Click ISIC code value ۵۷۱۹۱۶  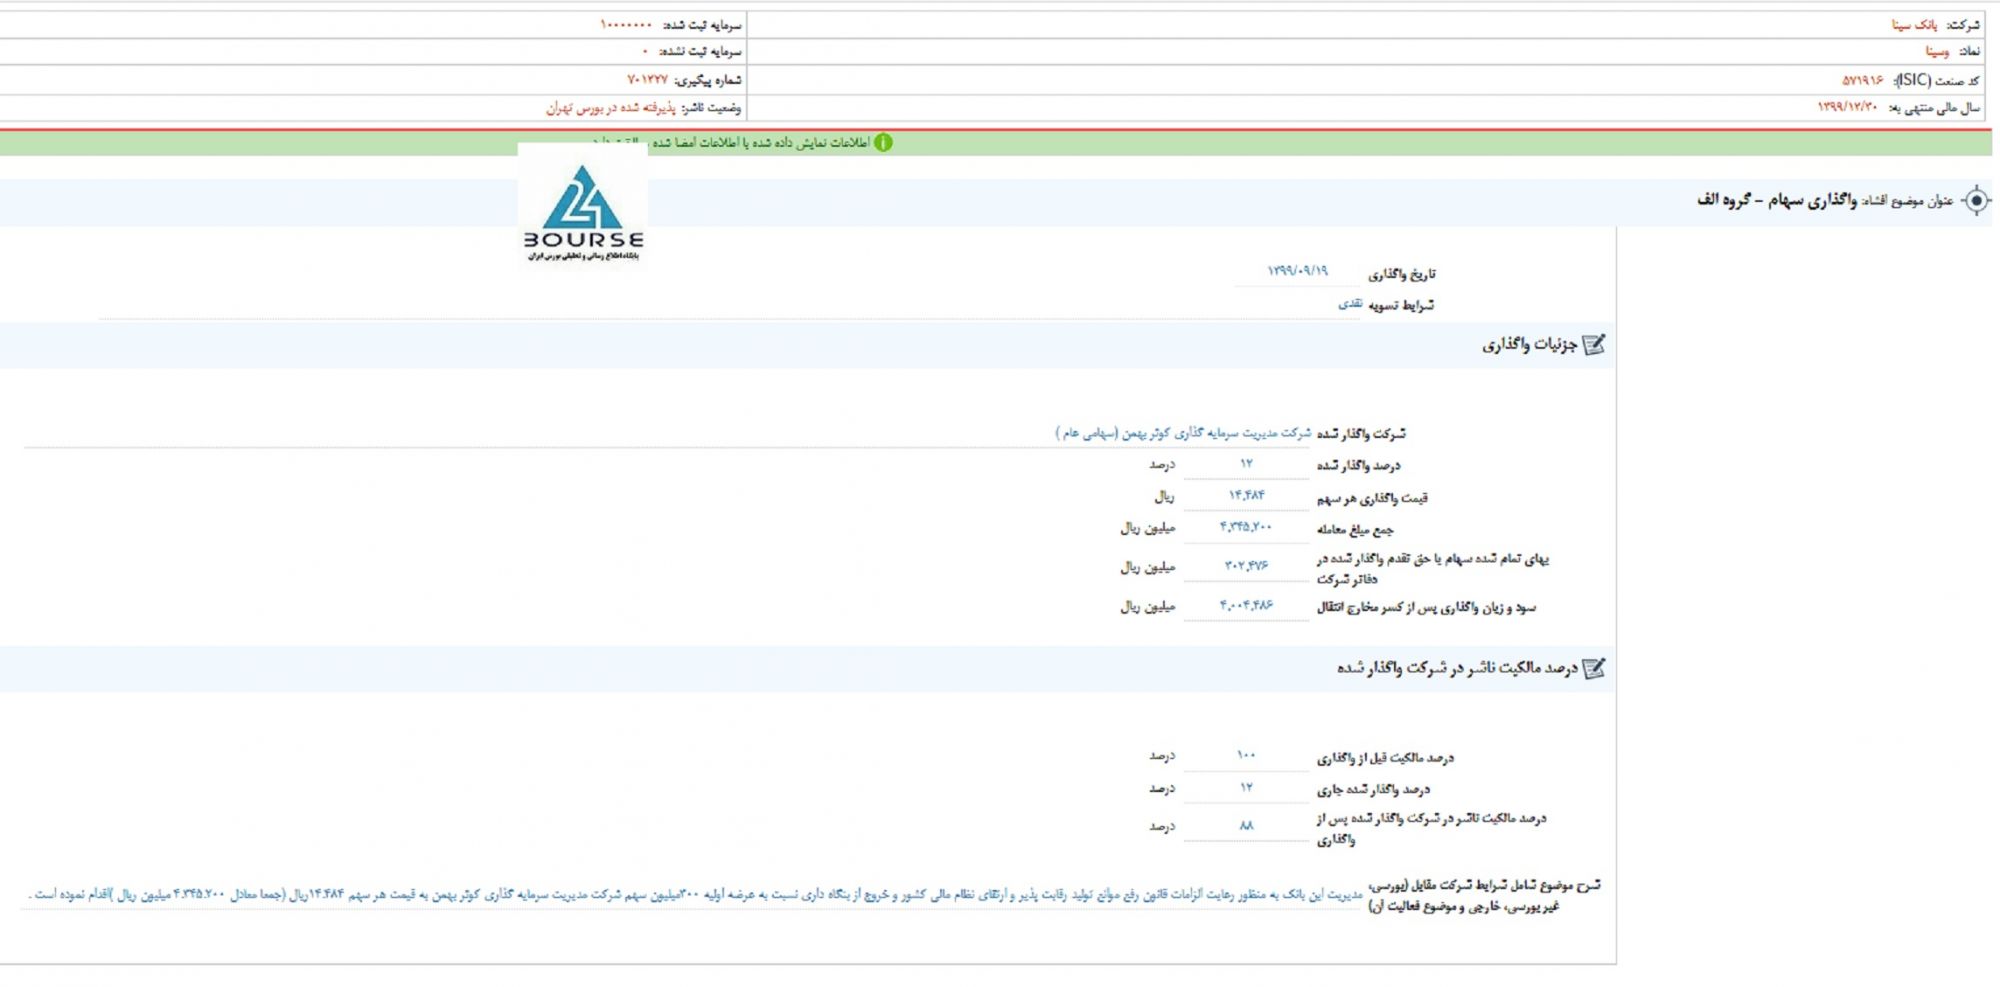coord(1862,80)
